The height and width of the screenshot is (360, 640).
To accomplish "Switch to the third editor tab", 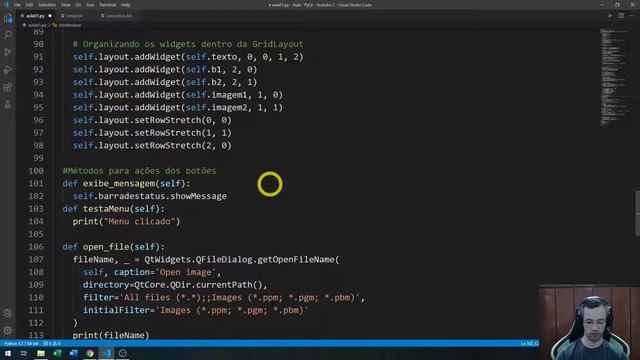I will tap(118, 16).
